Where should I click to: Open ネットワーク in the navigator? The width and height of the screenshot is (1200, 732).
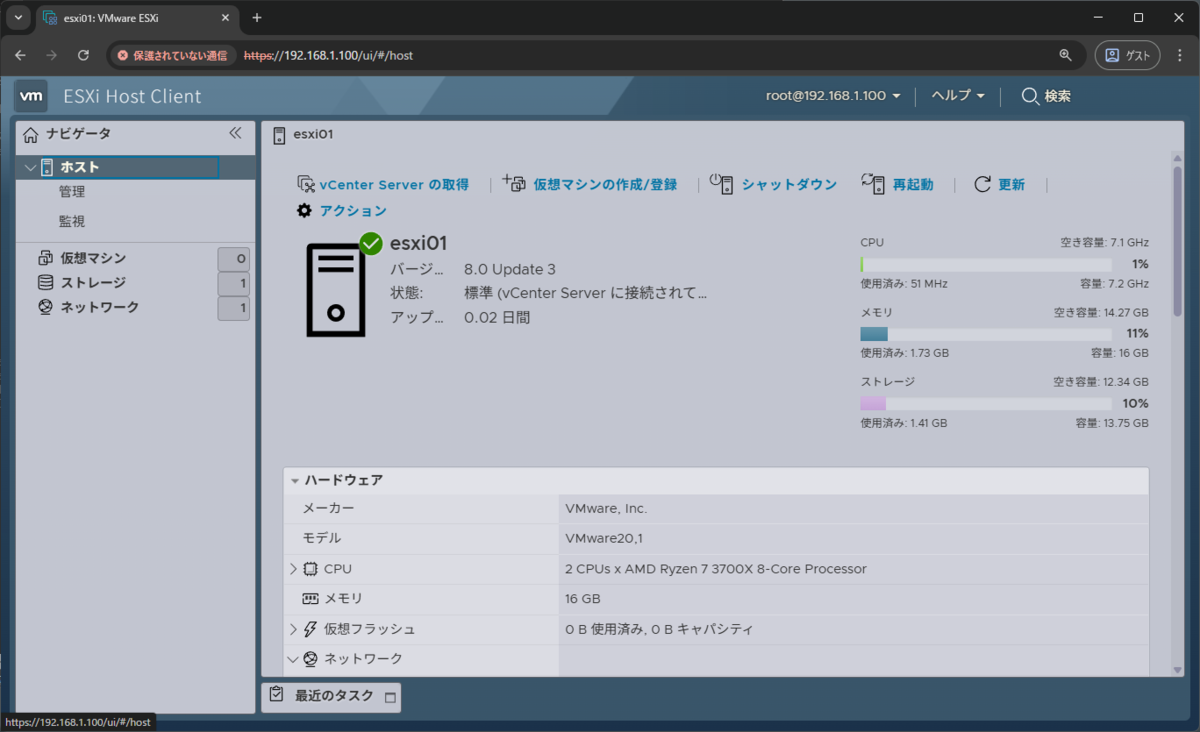pos(100,307)
